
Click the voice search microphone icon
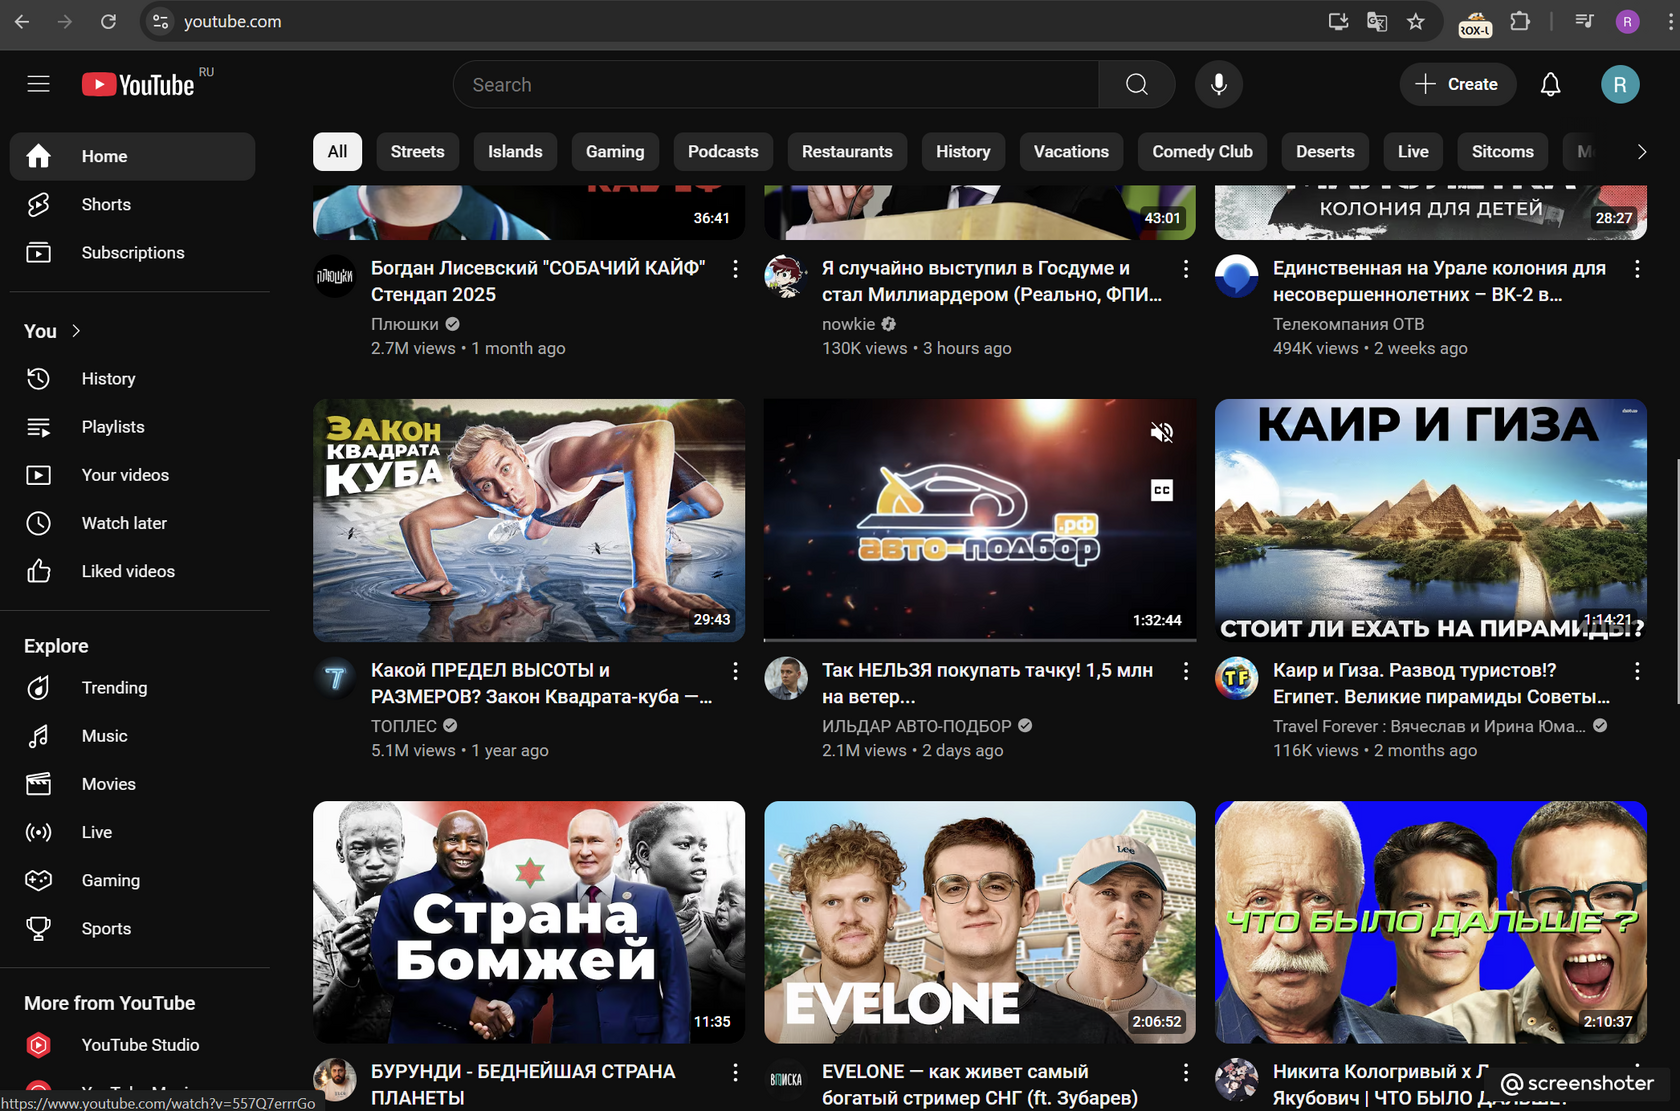pos(1218,85)
